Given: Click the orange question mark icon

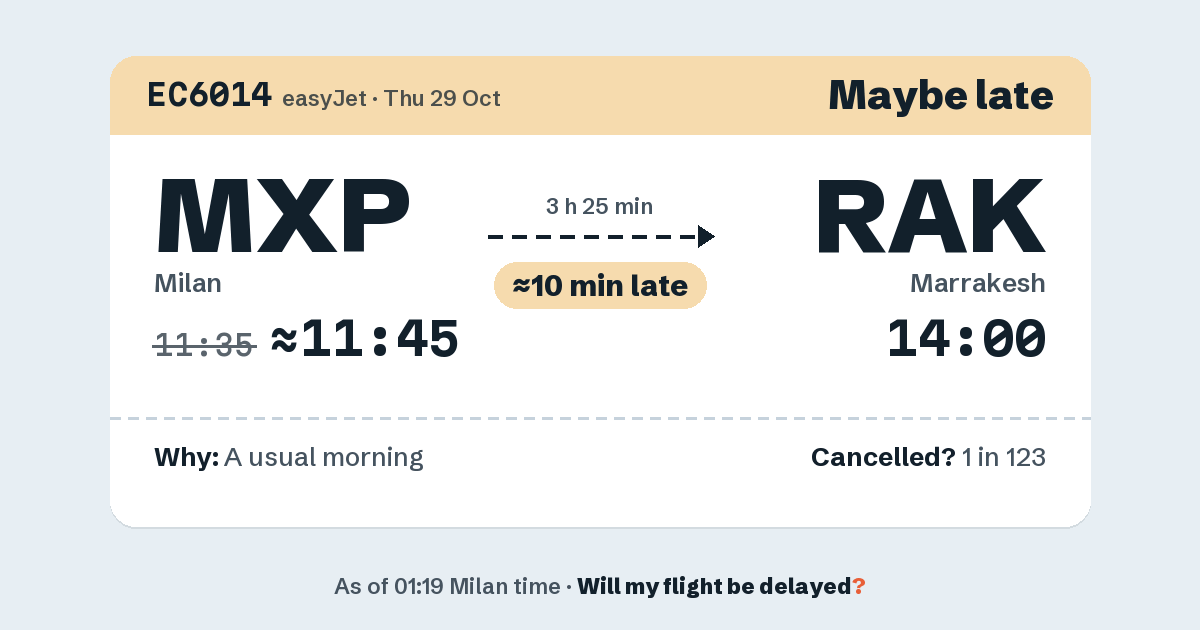Looking at the screenshot, I should tap(858, 587).
